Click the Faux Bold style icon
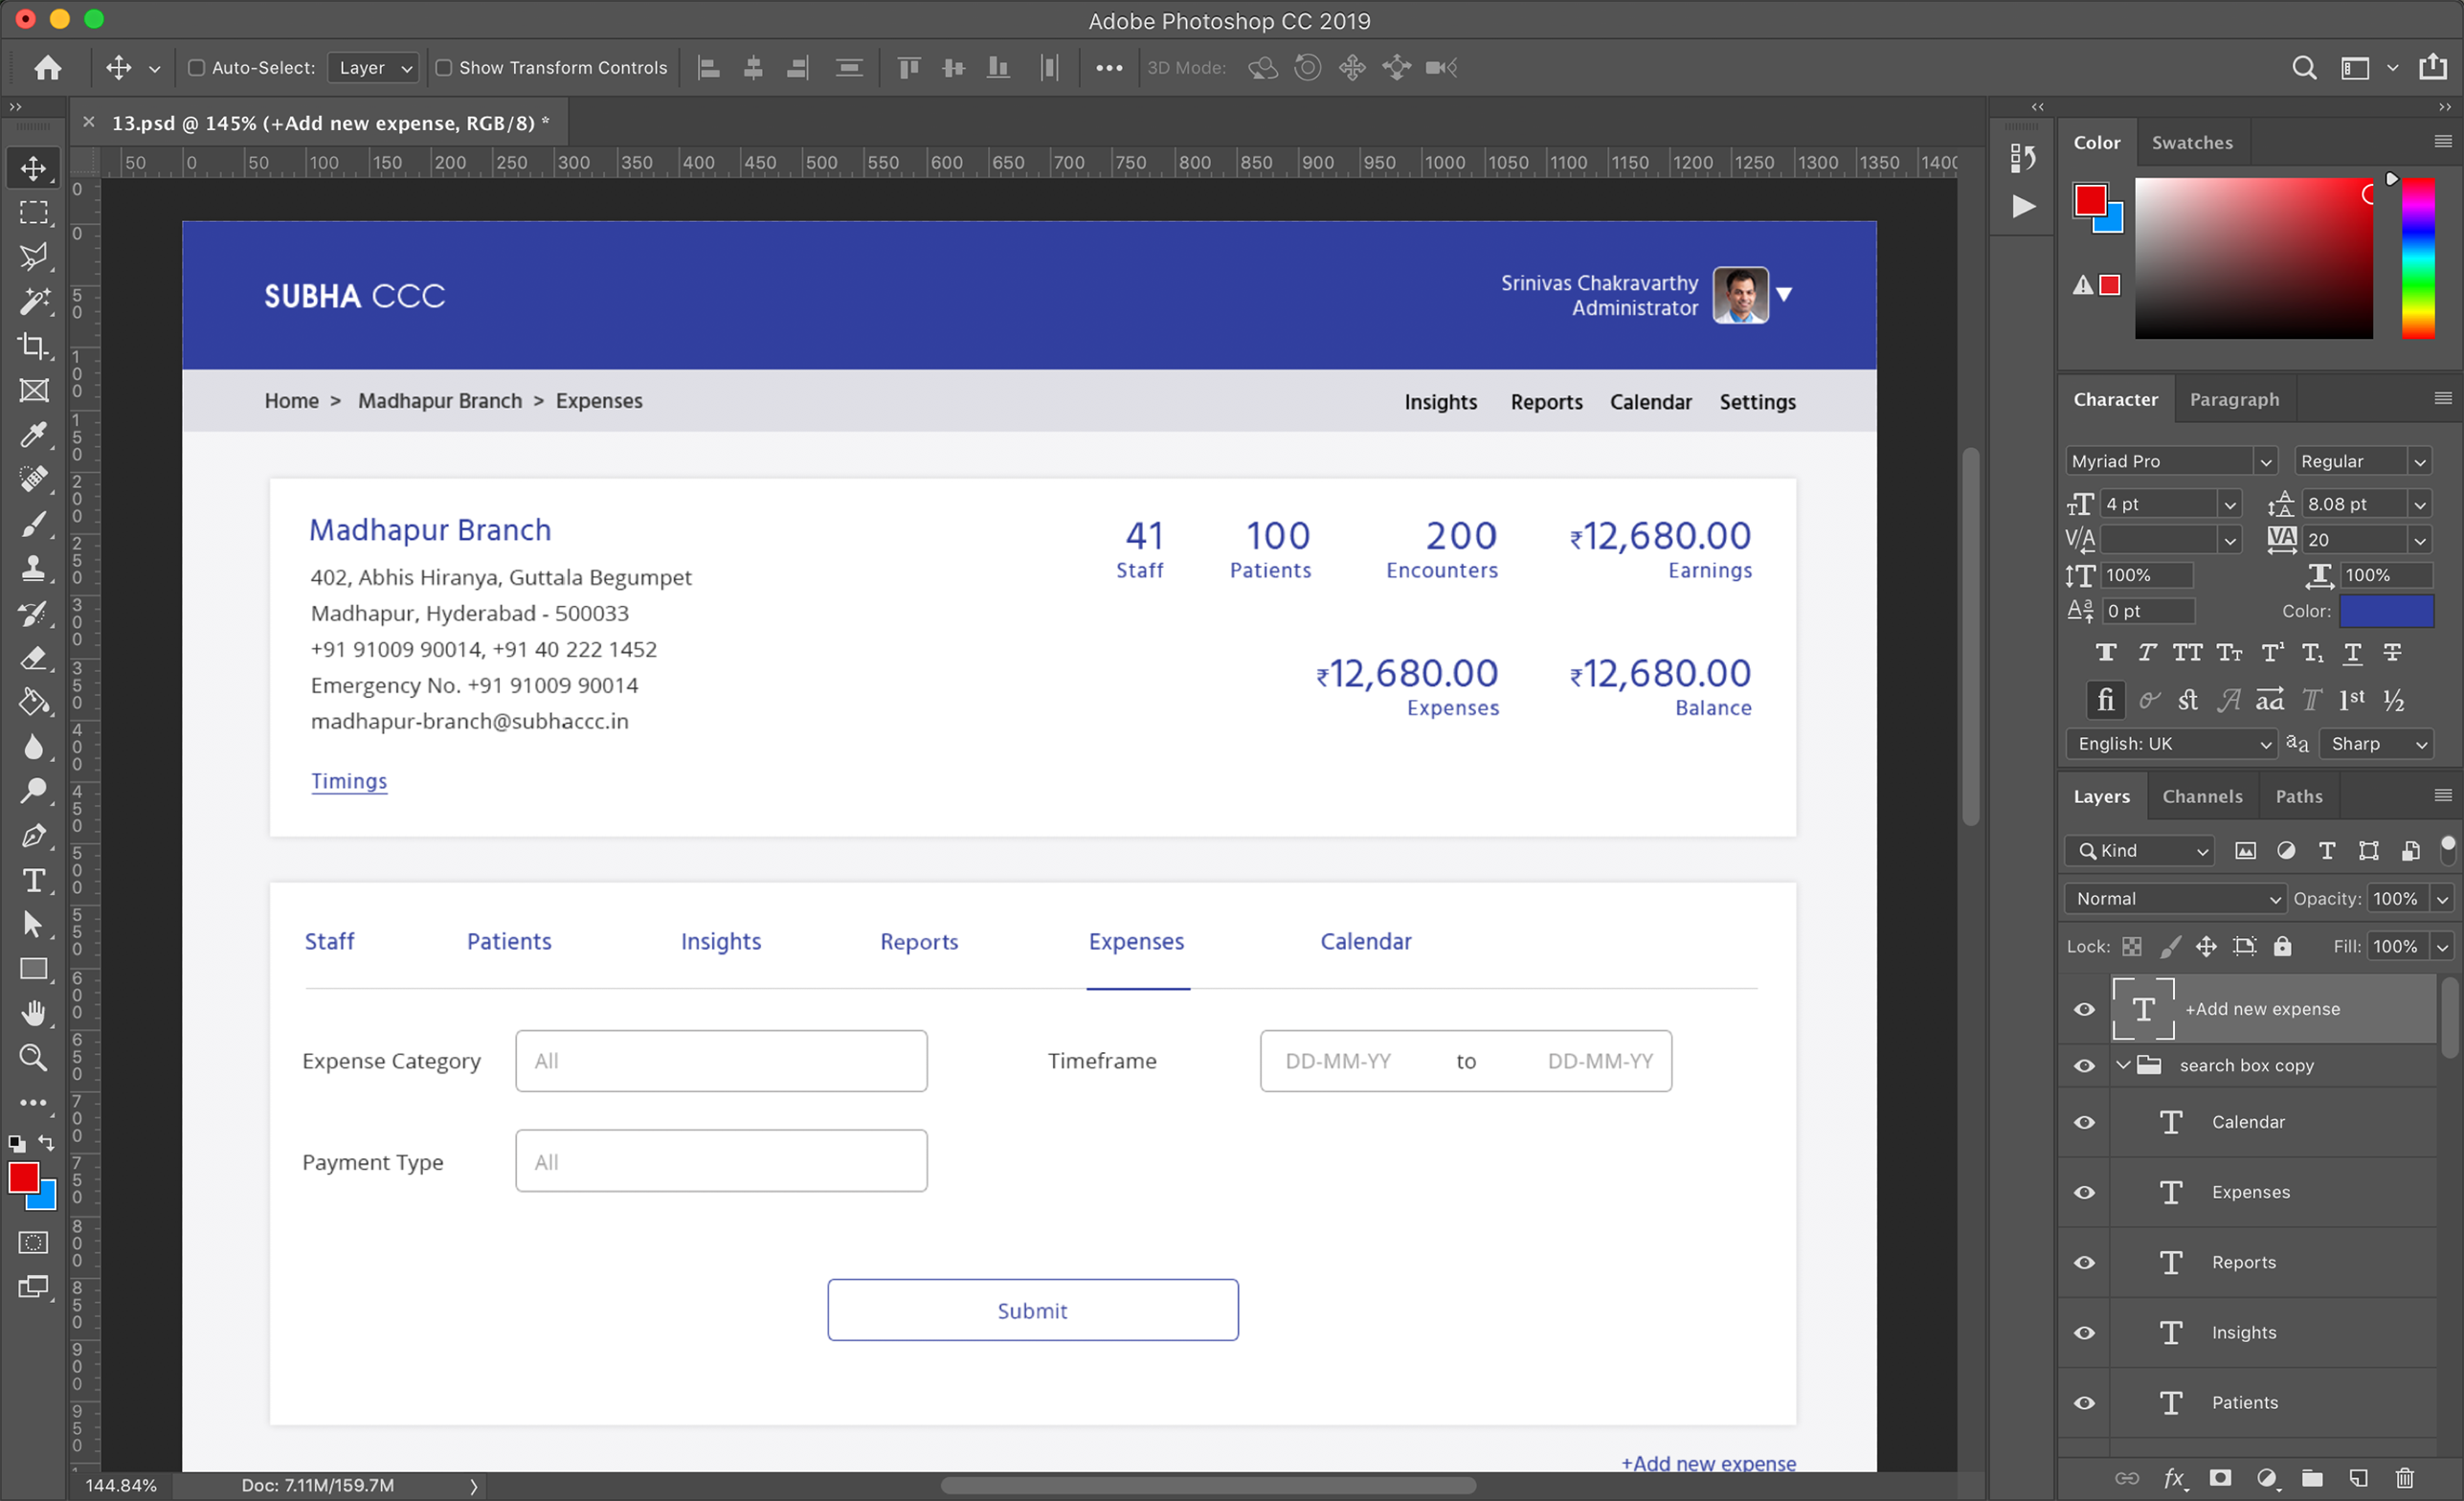 click(x=2105, y=653)
